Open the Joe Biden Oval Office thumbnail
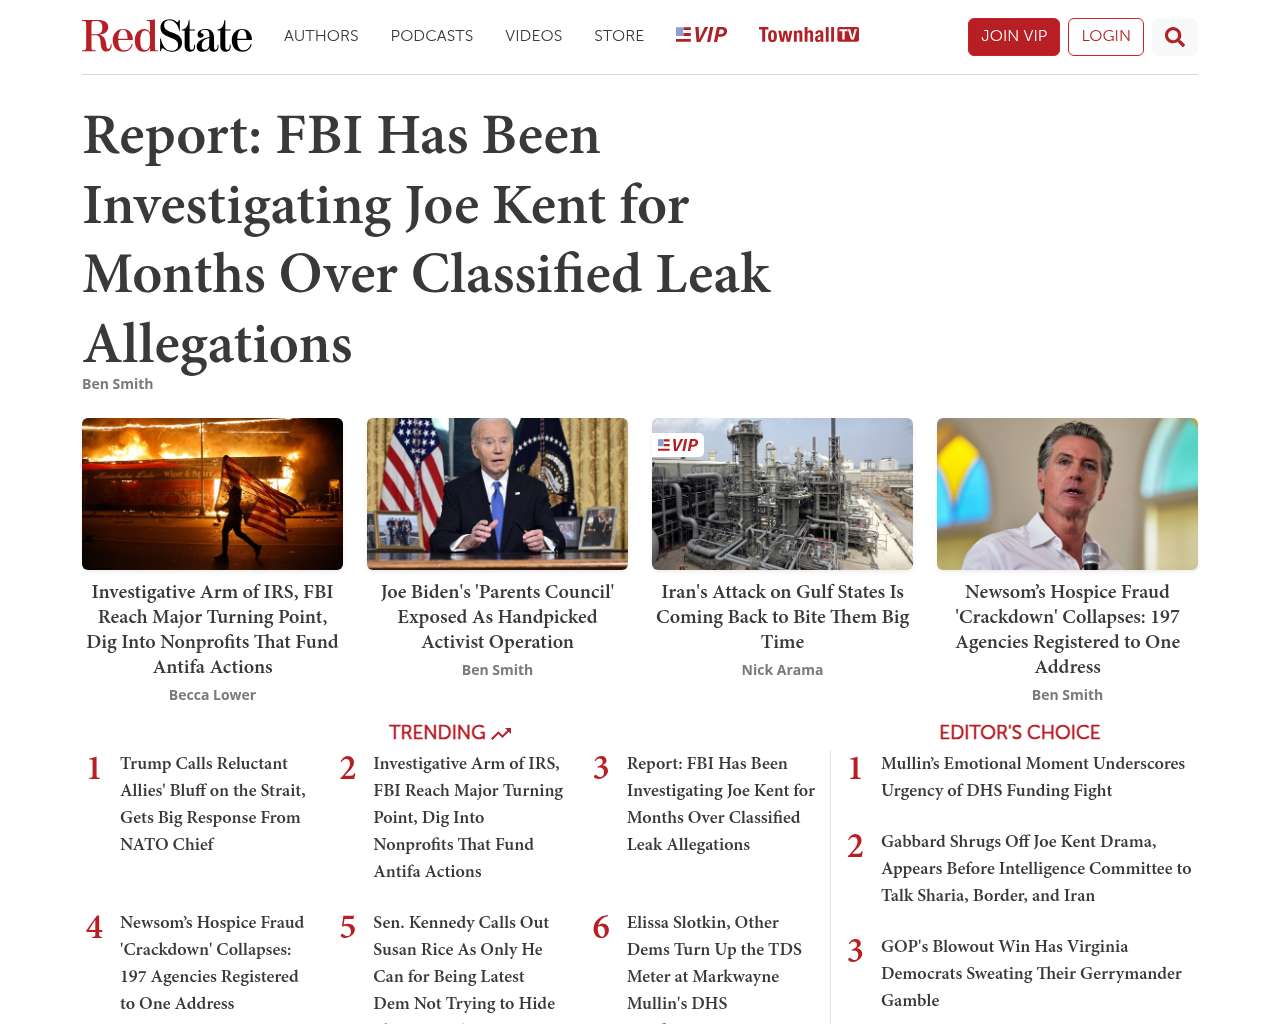This screenshot has height=1024, width=1280. [x=497, y=494]
